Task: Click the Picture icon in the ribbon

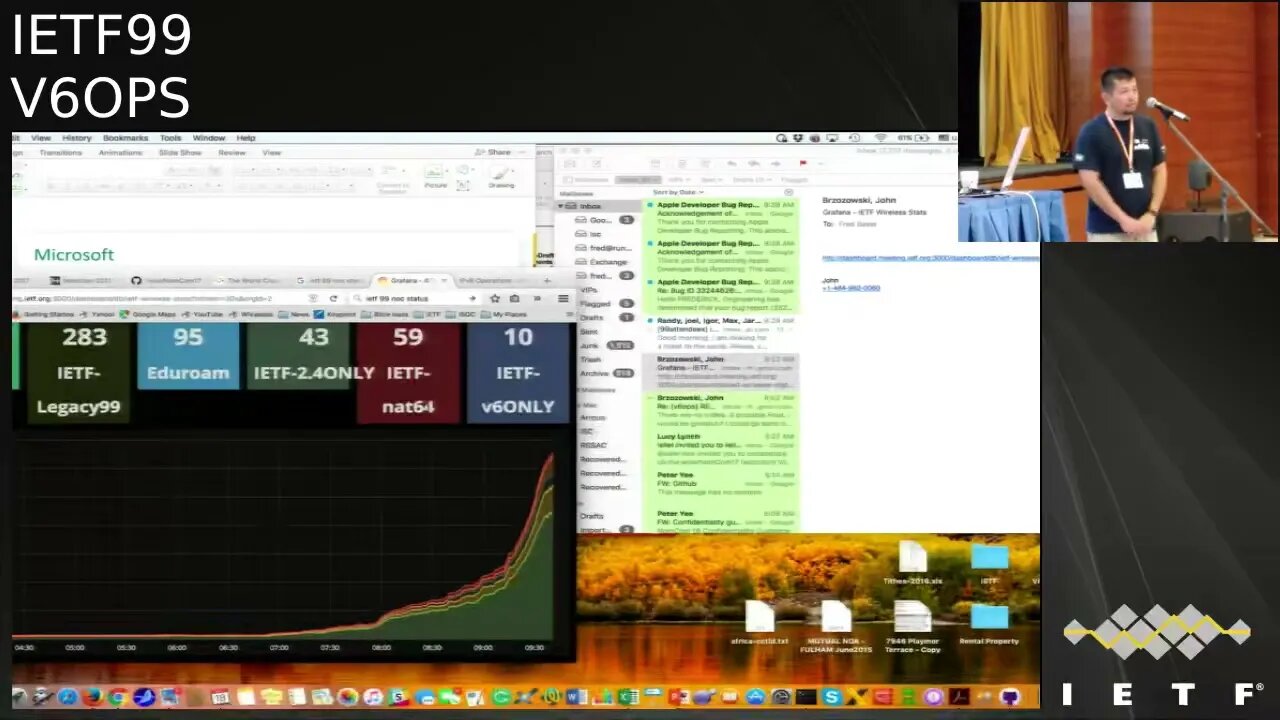Action: click(x=436, y=177)
